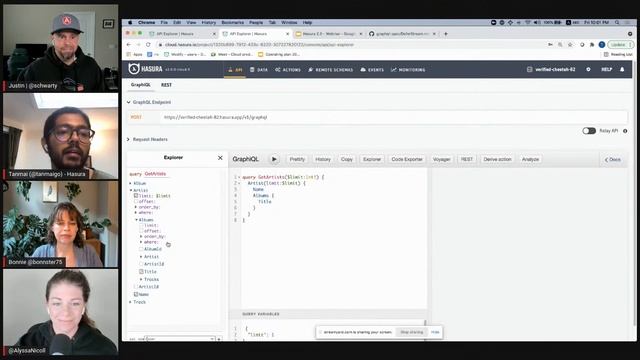Click the History button in GraphiQL toolbar
Viewport: 640px width, 360px height.
[x=323, y=159]
